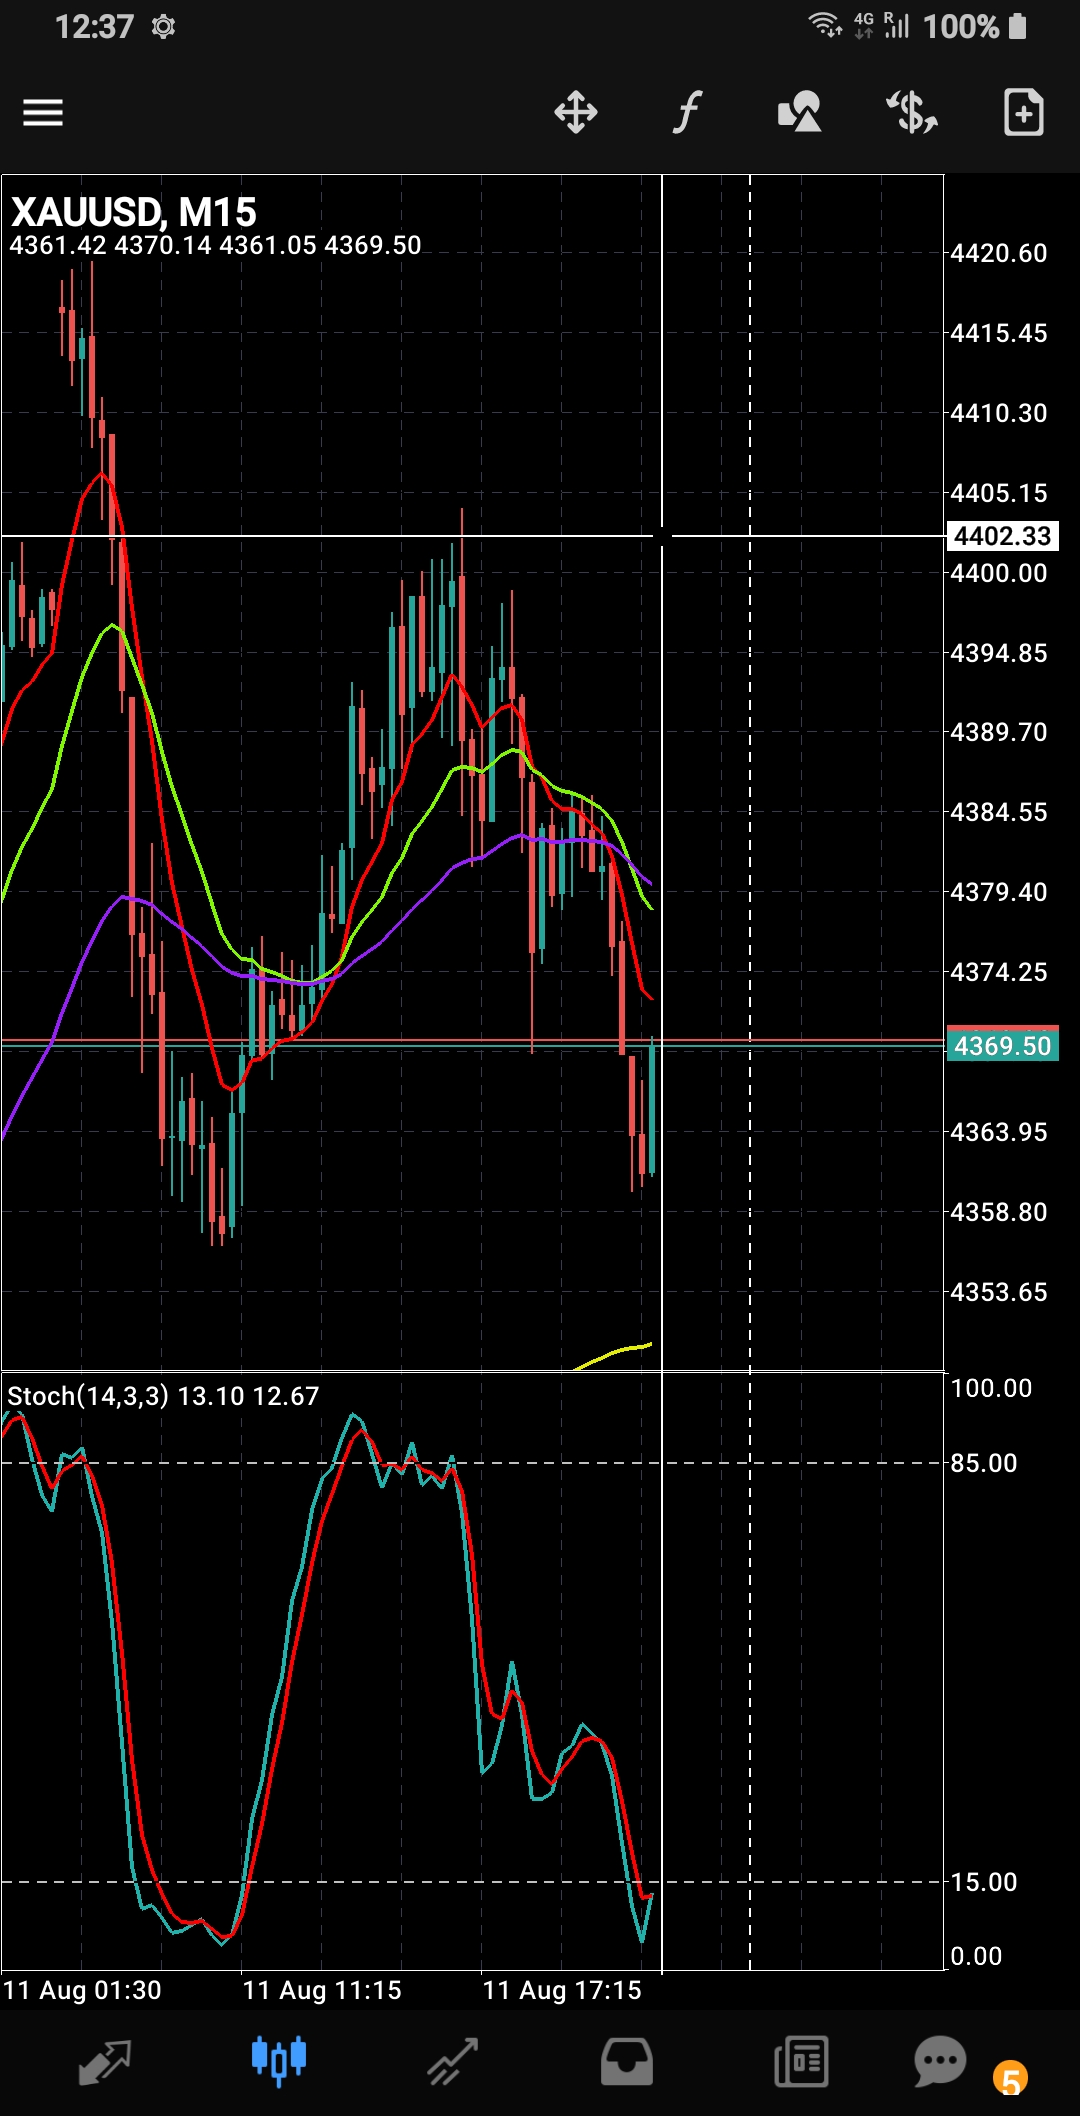Viewport: 1080px width, 2116px height.
Task: Open the Quotes tab with arrows
Action: coord(105,2062)
